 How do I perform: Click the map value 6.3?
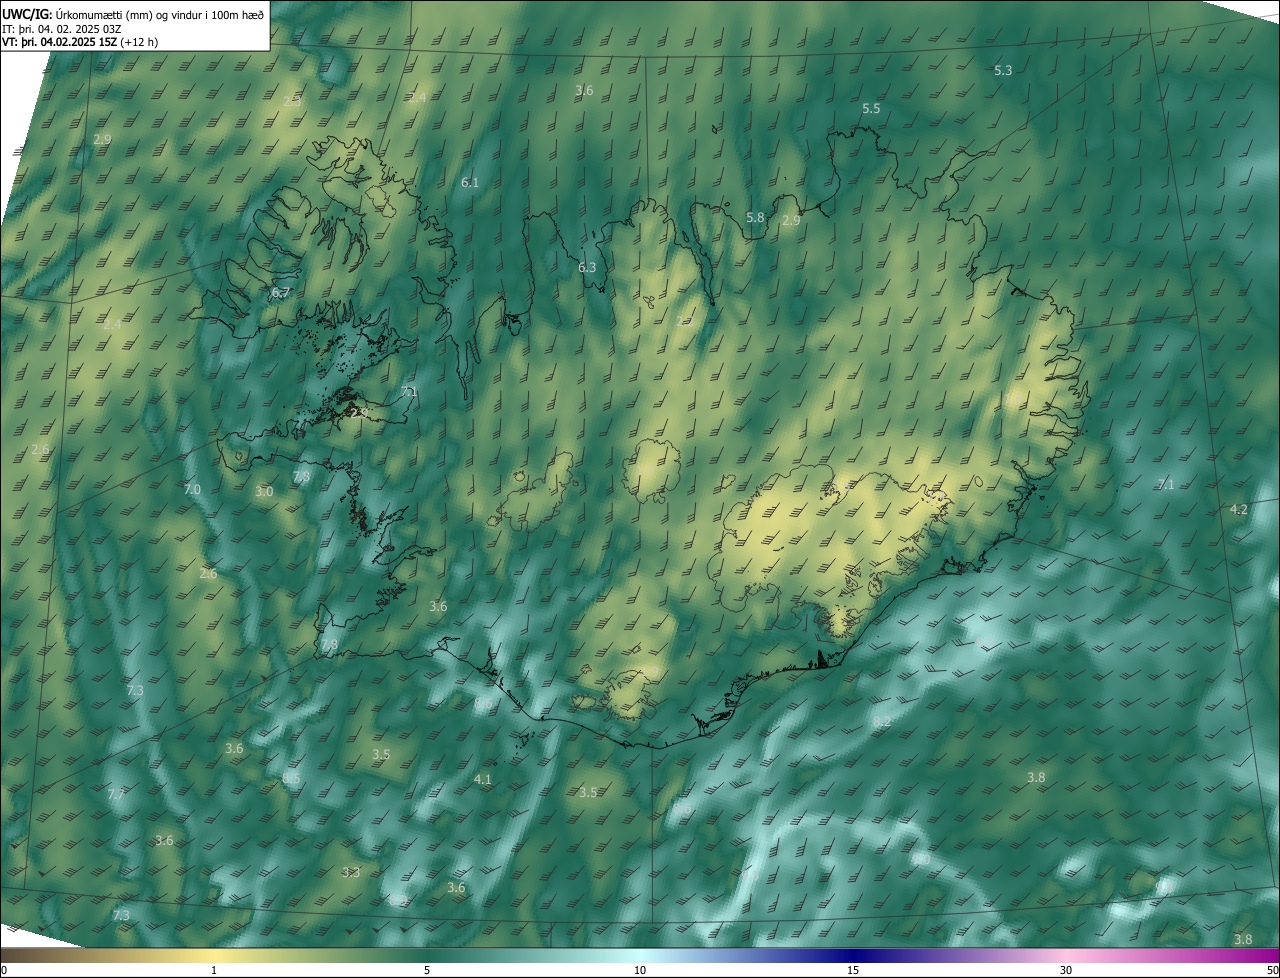pyautogui.click(x=587, y=267)
